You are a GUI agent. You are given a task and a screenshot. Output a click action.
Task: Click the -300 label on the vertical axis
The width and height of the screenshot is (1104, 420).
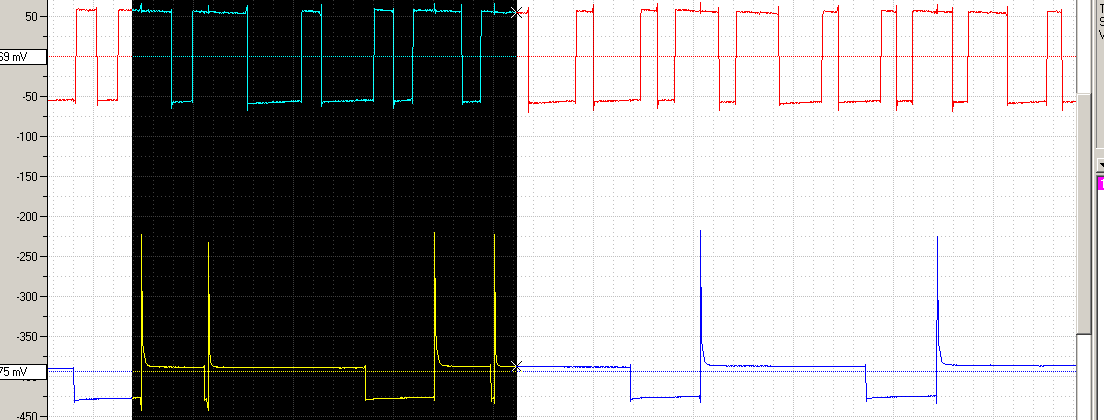pyautogui.click(x=31, y=297)
